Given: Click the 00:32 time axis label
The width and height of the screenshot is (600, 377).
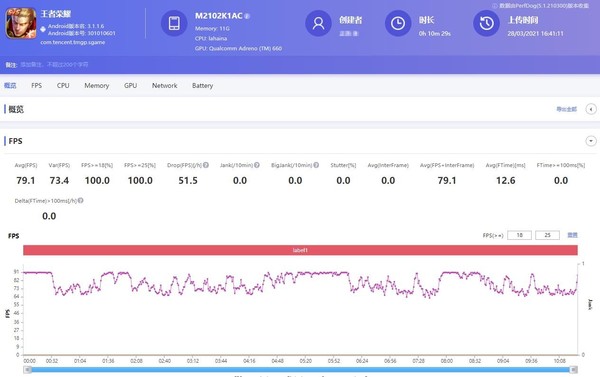Looking at the screenshot, I should click(x=52, y=361).
